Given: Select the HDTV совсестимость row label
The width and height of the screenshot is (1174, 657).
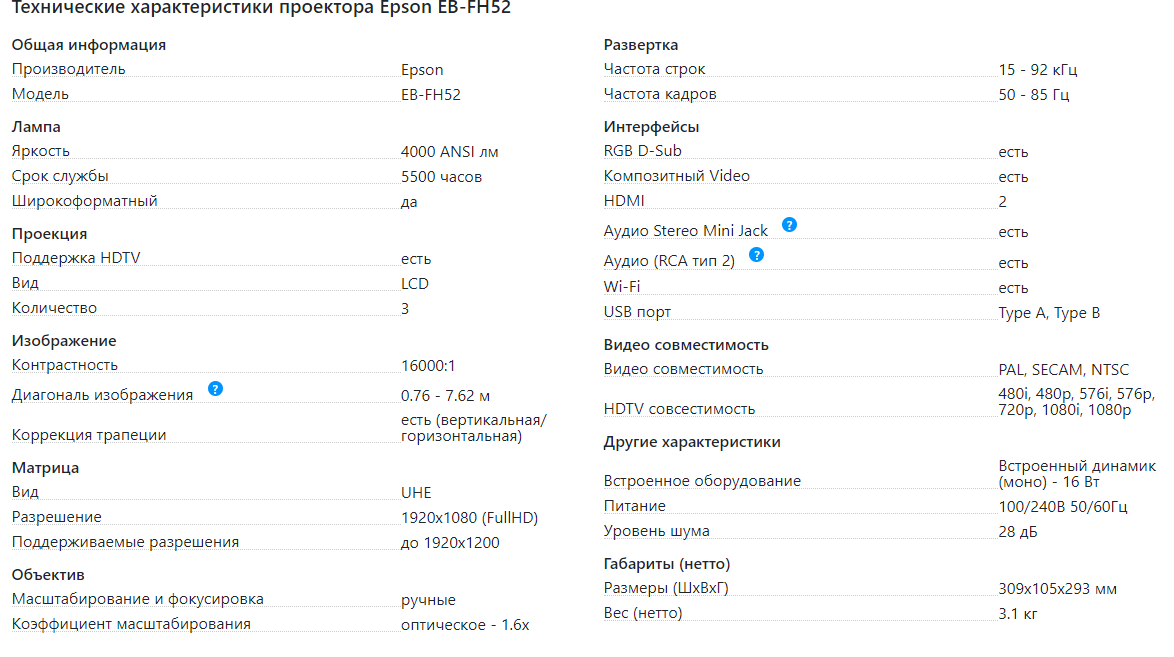Looking at the screenshot, I should pyautogui.click(x=679, y=409).
